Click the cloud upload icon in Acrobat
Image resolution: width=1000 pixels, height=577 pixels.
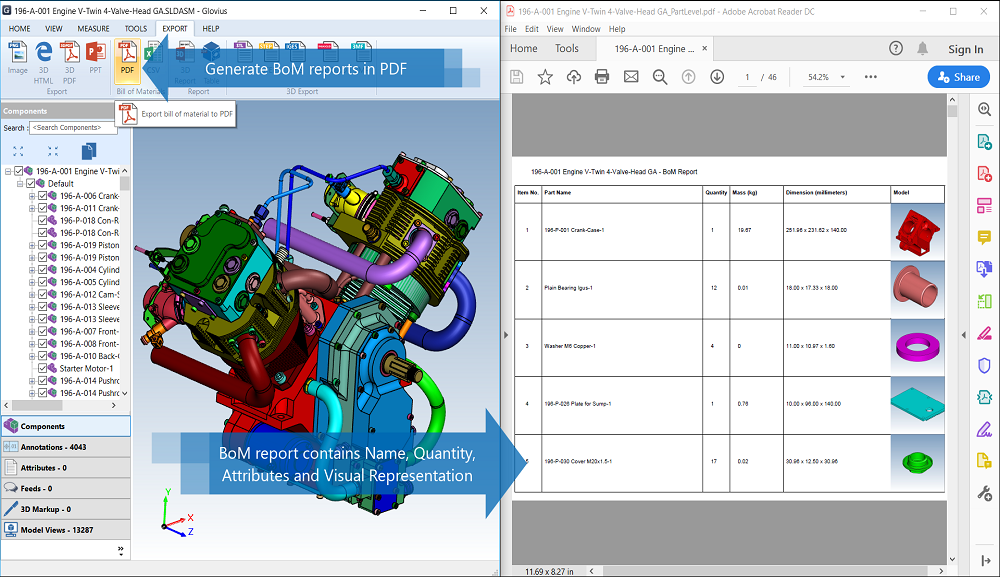(x=573, y=77)
